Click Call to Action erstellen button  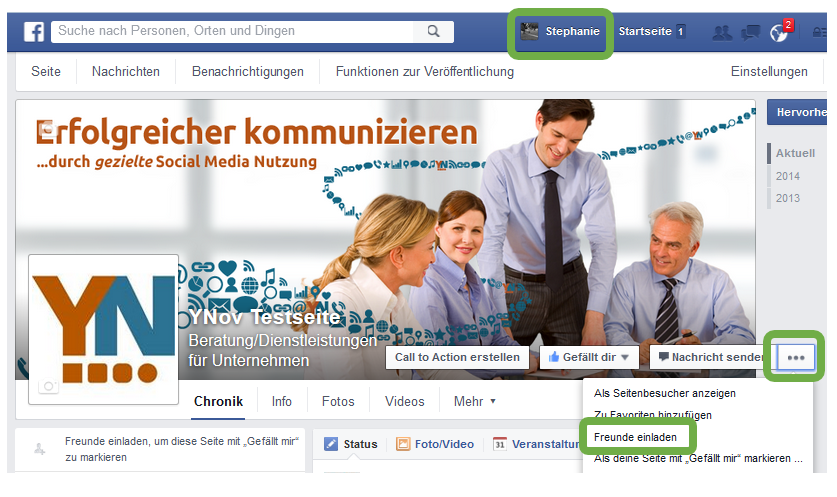[457, 357]
